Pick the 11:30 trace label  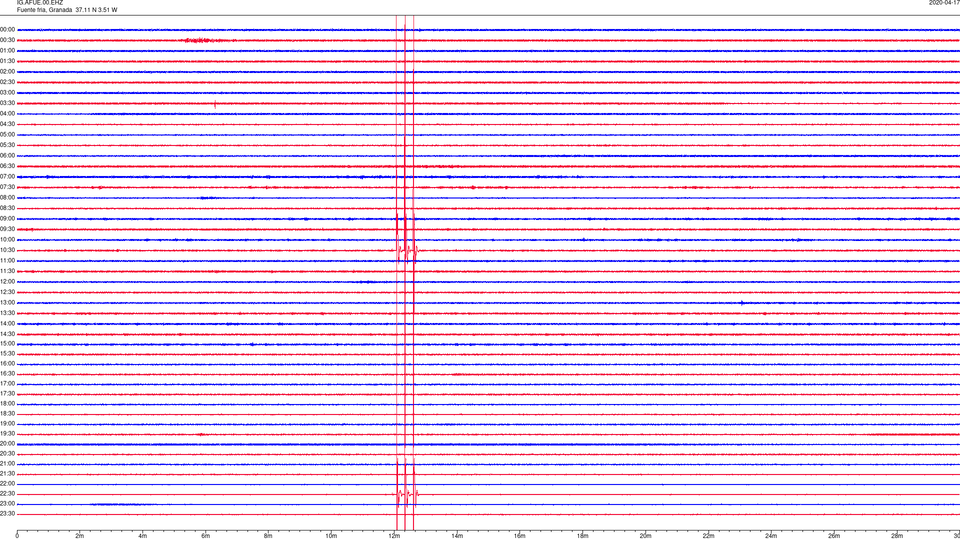[x=8, y=271]
